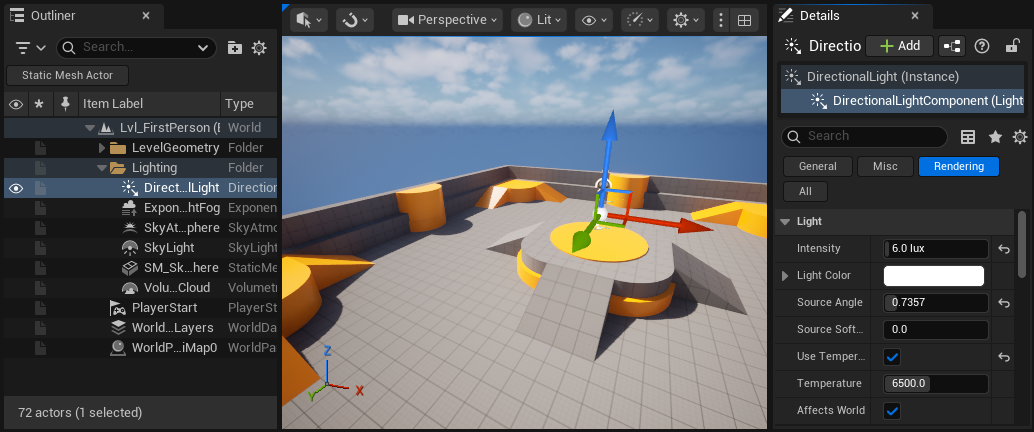
Task: Open Blueprint/component hierarchy icon in Details
Action: pos(952,46)
